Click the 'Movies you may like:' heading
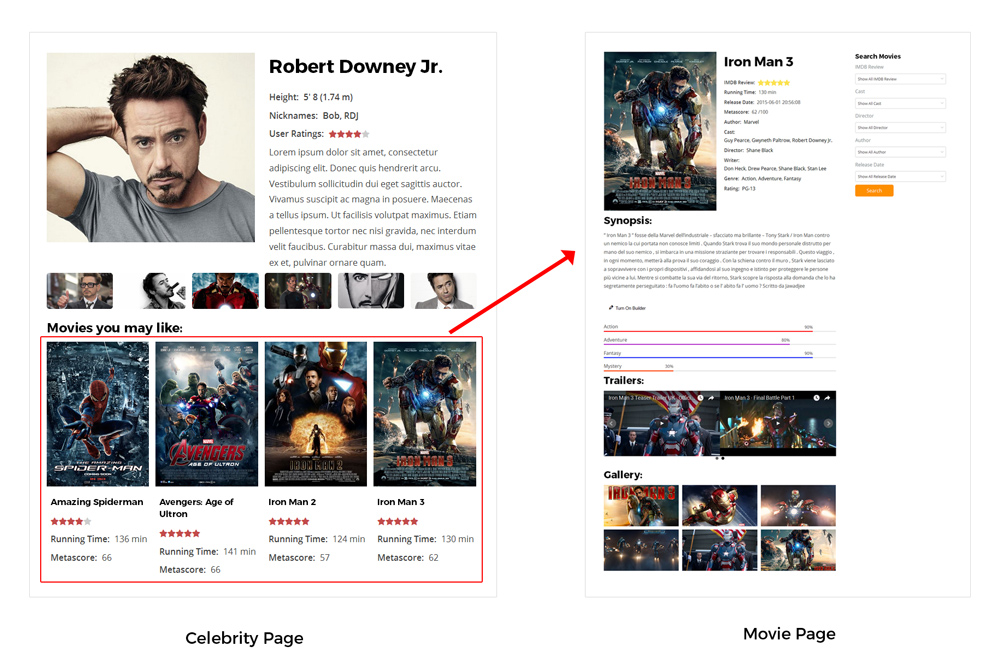 point(115,328)
